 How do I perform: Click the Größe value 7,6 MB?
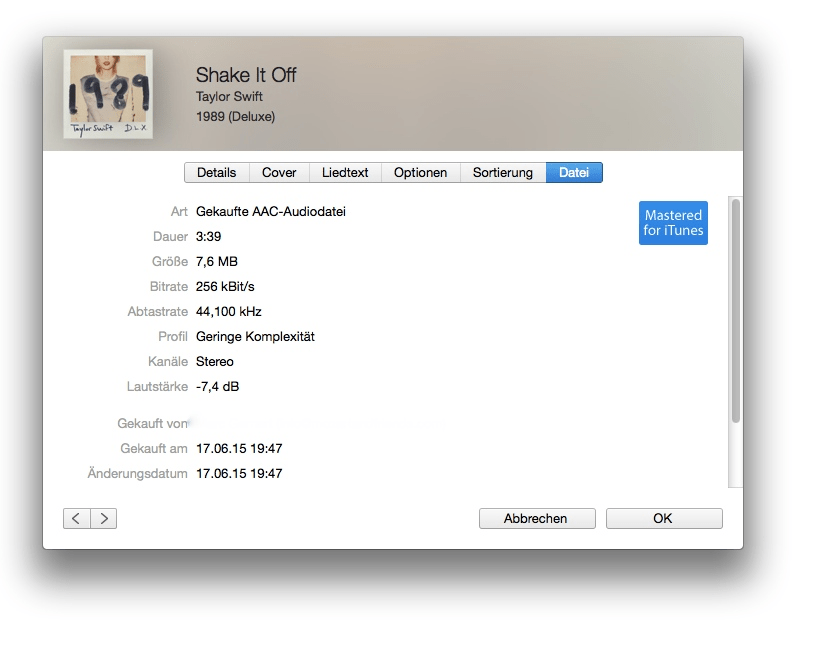click(x=217, y=262)
